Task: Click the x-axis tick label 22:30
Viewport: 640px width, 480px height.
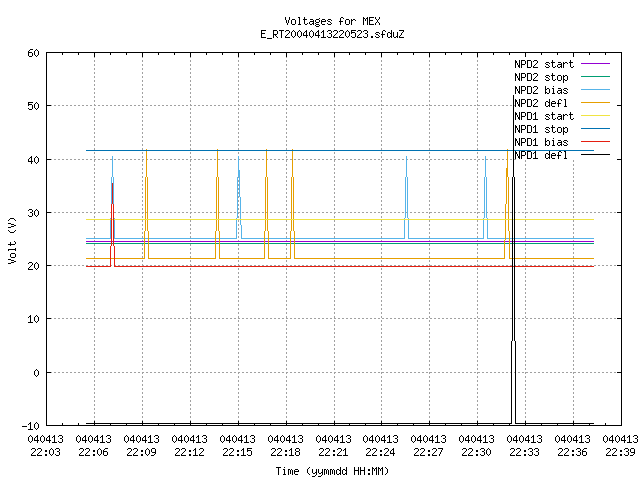Action: (476, 452)
